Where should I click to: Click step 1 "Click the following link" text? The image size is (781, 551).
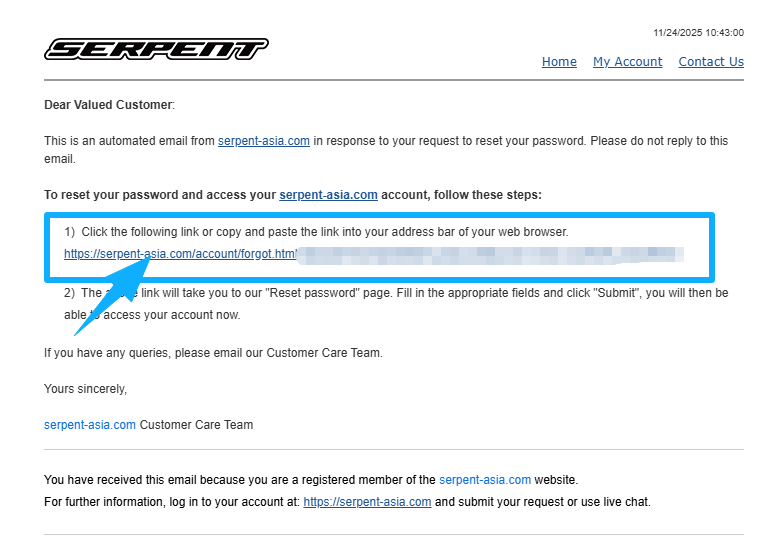click(320, 232)
